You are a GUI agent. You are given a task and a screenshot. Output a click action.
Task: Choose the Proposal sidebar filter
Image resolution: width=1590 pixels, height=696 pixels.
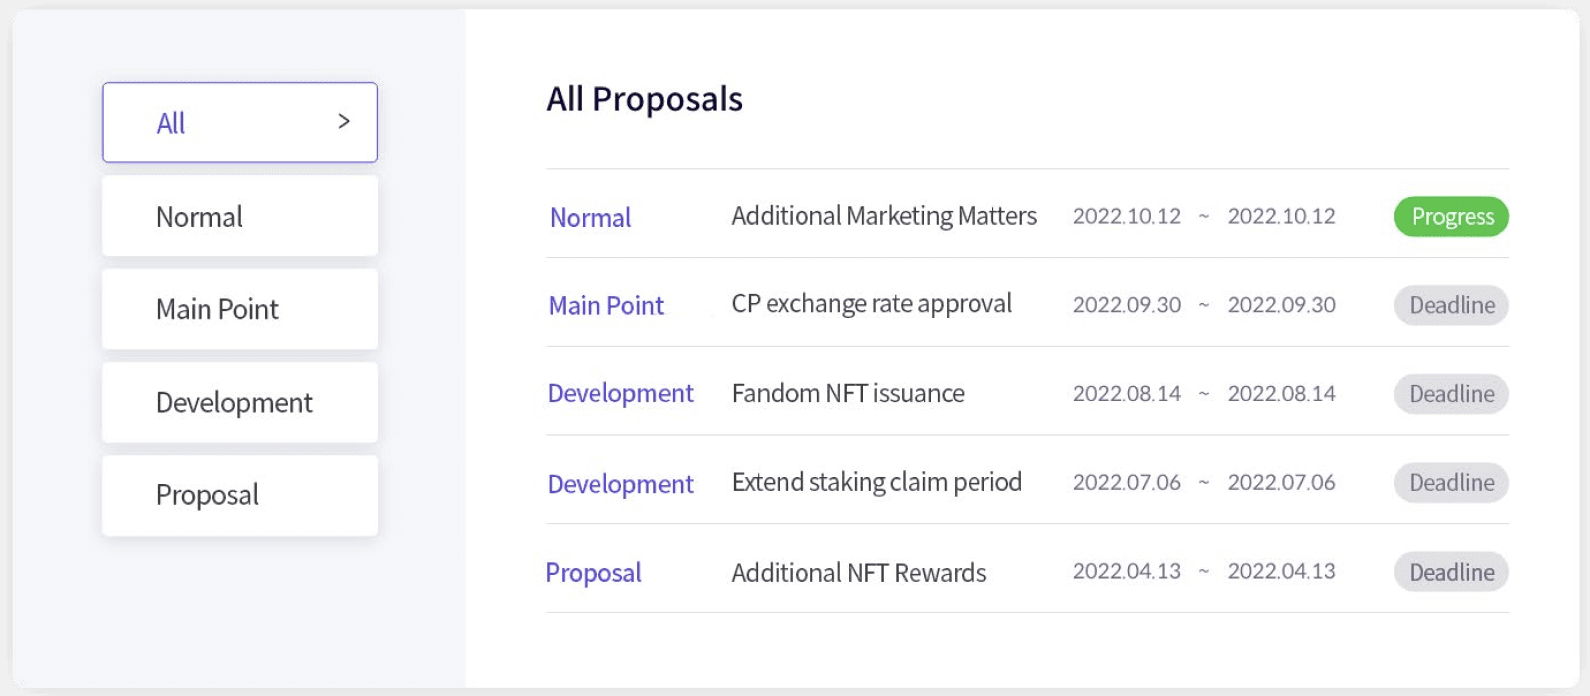click(239, 495)
